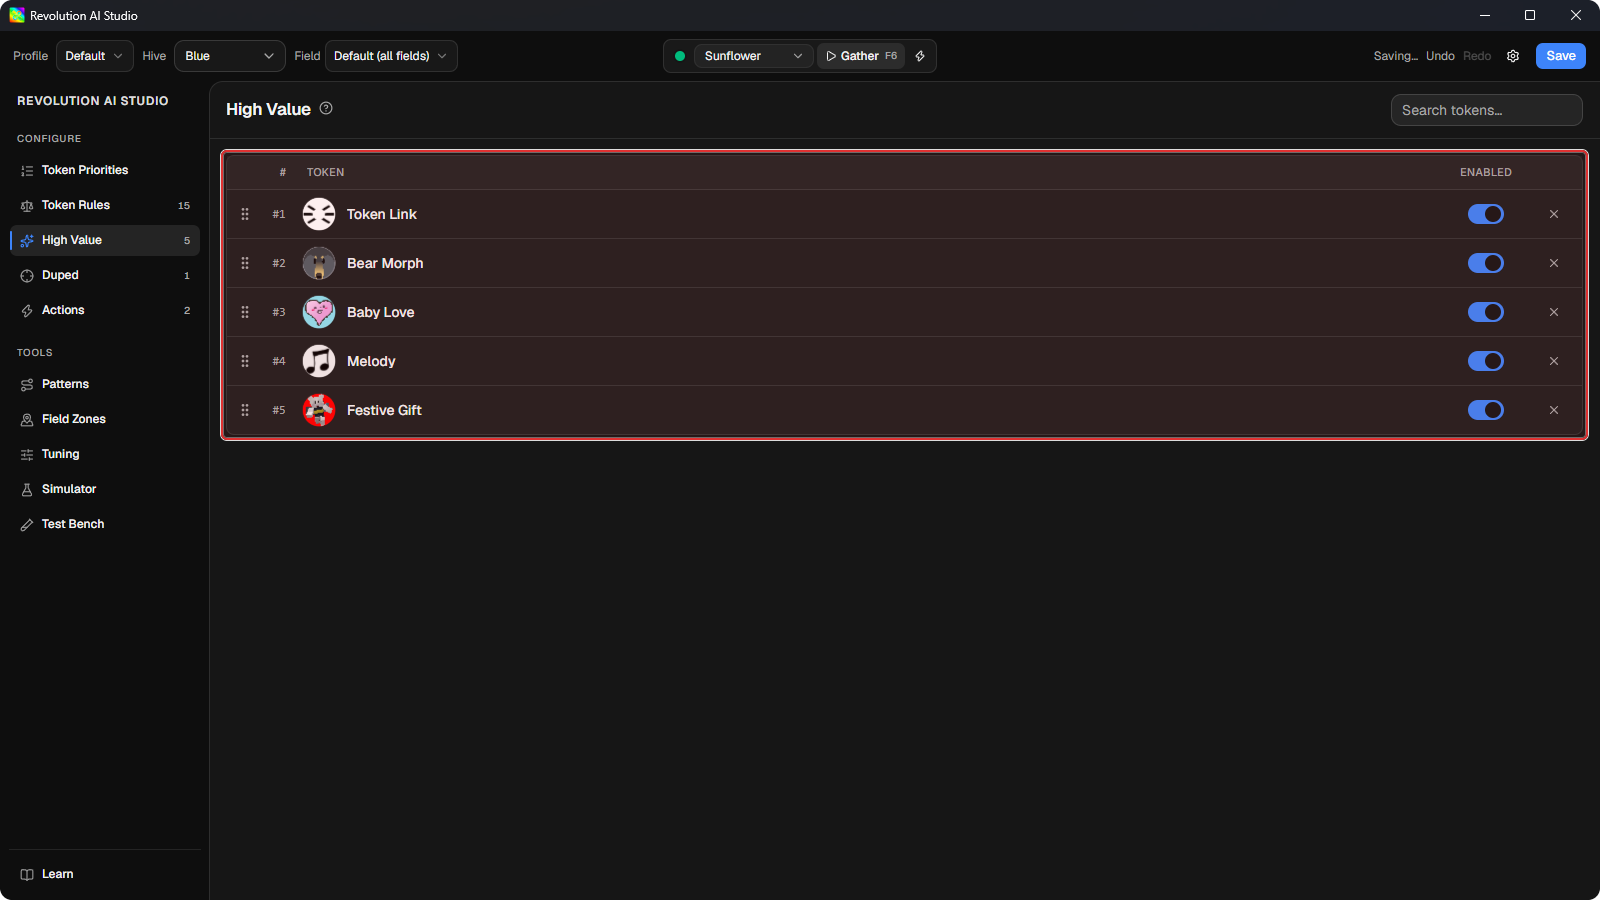The height and width of the screenshot is (900, 1600).
Task: Click the Festive Gift token name
Action: coord(384,410)
